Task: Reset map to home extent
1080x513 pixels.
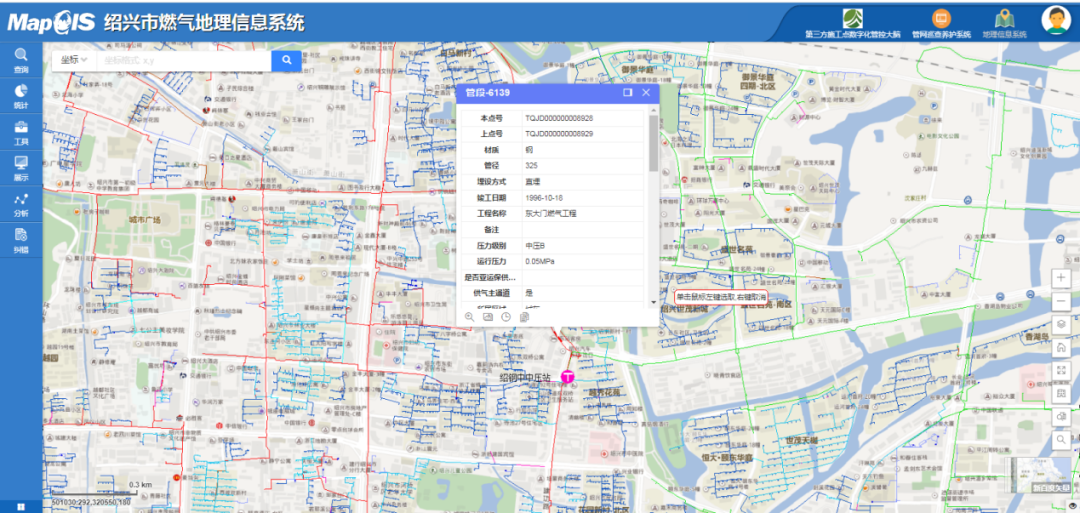Action: 1061,348
